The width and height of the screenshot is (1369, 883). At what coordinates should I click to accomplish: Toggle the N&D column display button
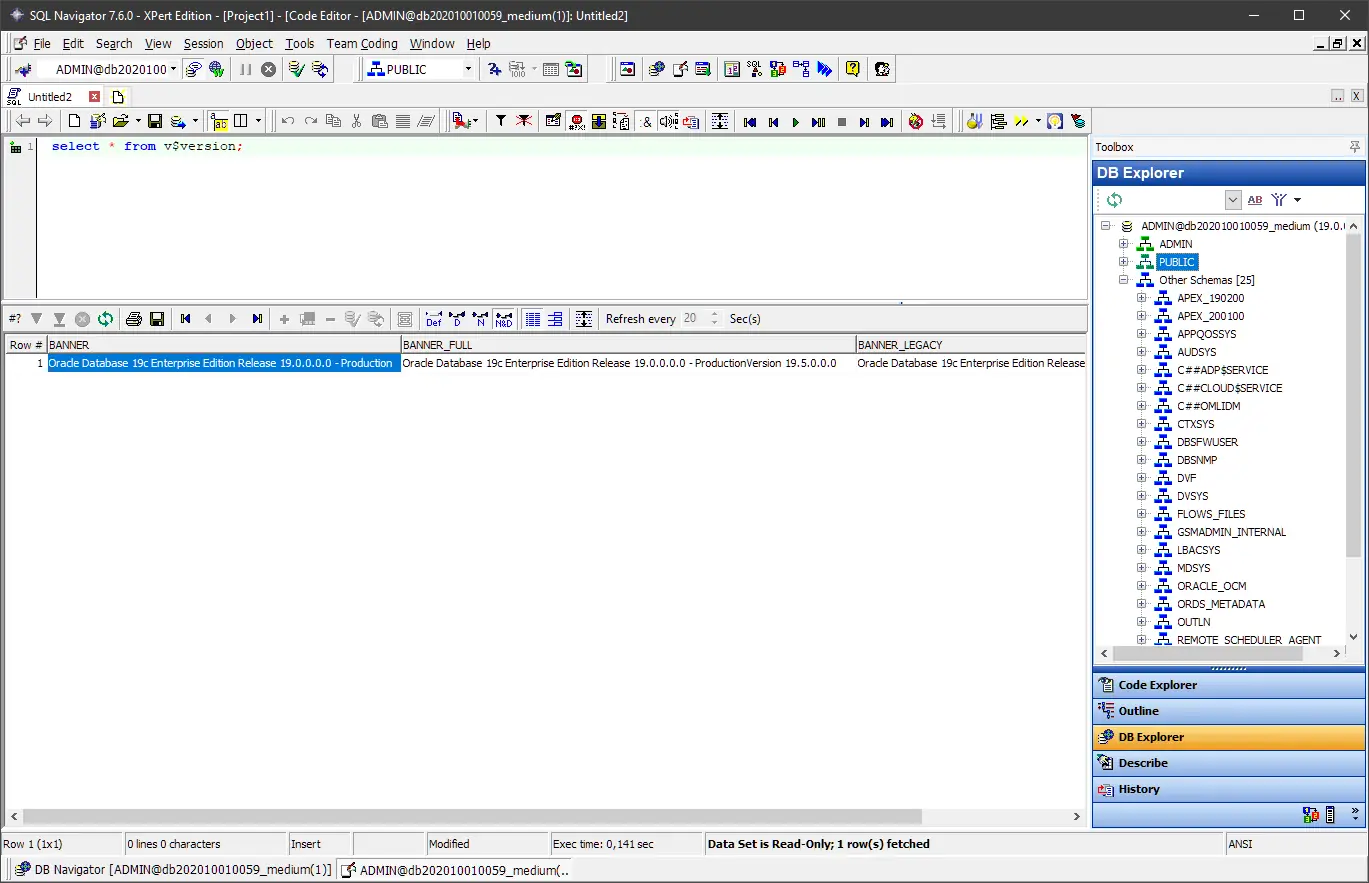[x=503, y=319]
